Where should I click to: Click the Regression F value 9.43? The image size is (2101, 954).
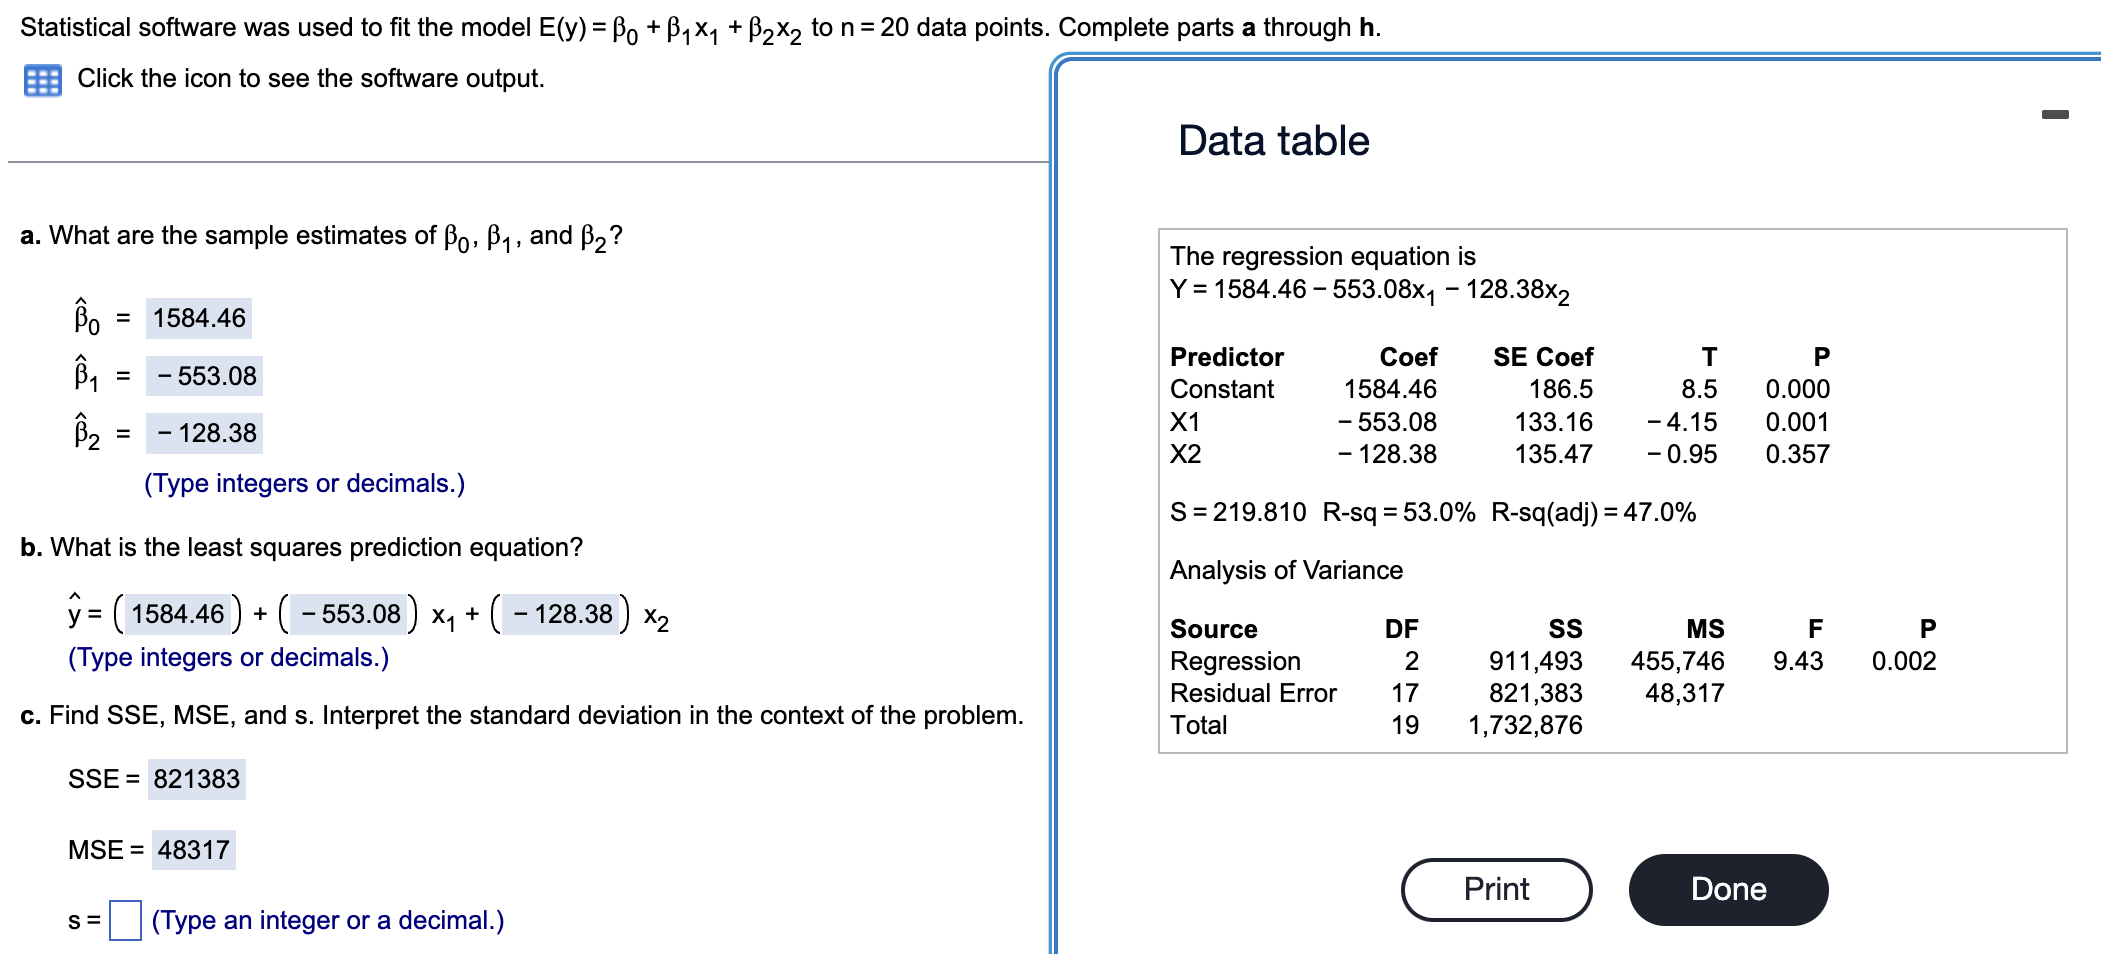1797,661
